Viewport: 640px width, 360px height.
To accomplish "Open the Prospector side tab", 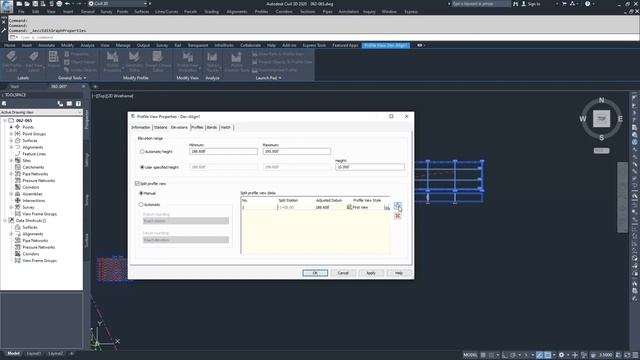I will coord(87,120).
